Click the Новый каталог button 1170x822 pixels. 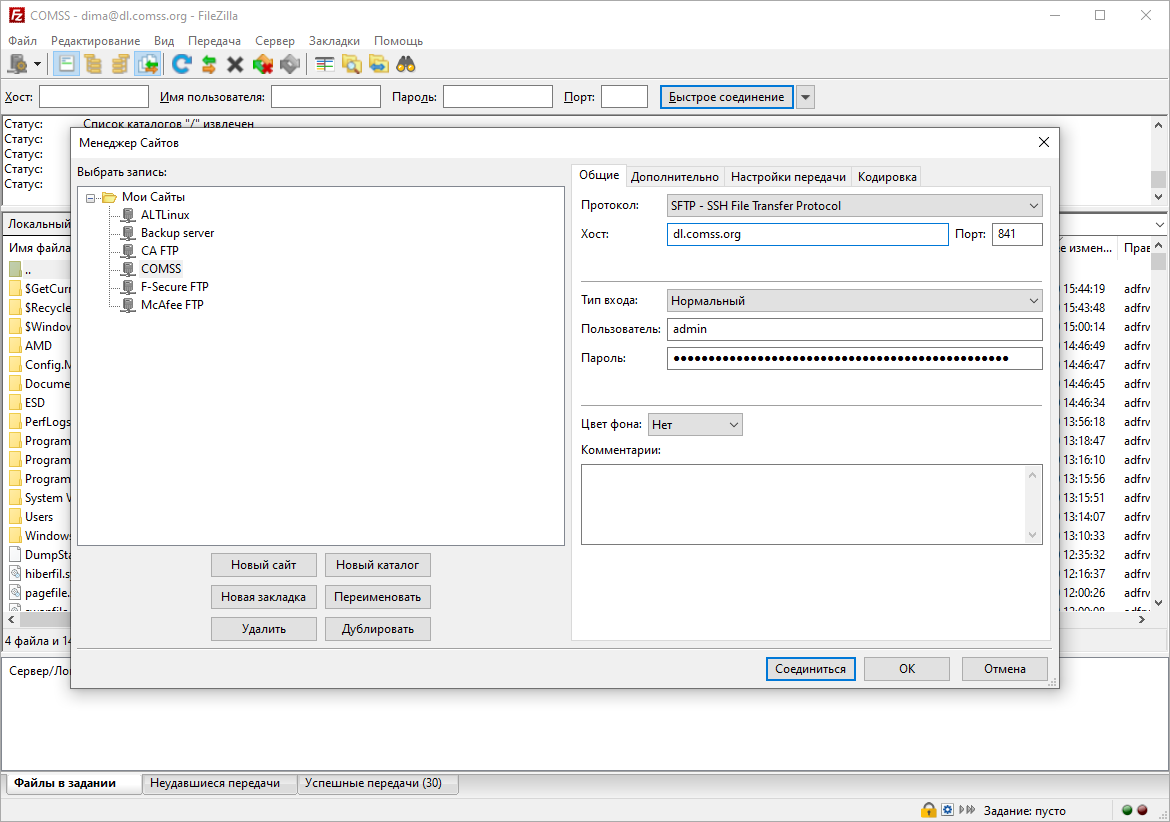[378, 565]
